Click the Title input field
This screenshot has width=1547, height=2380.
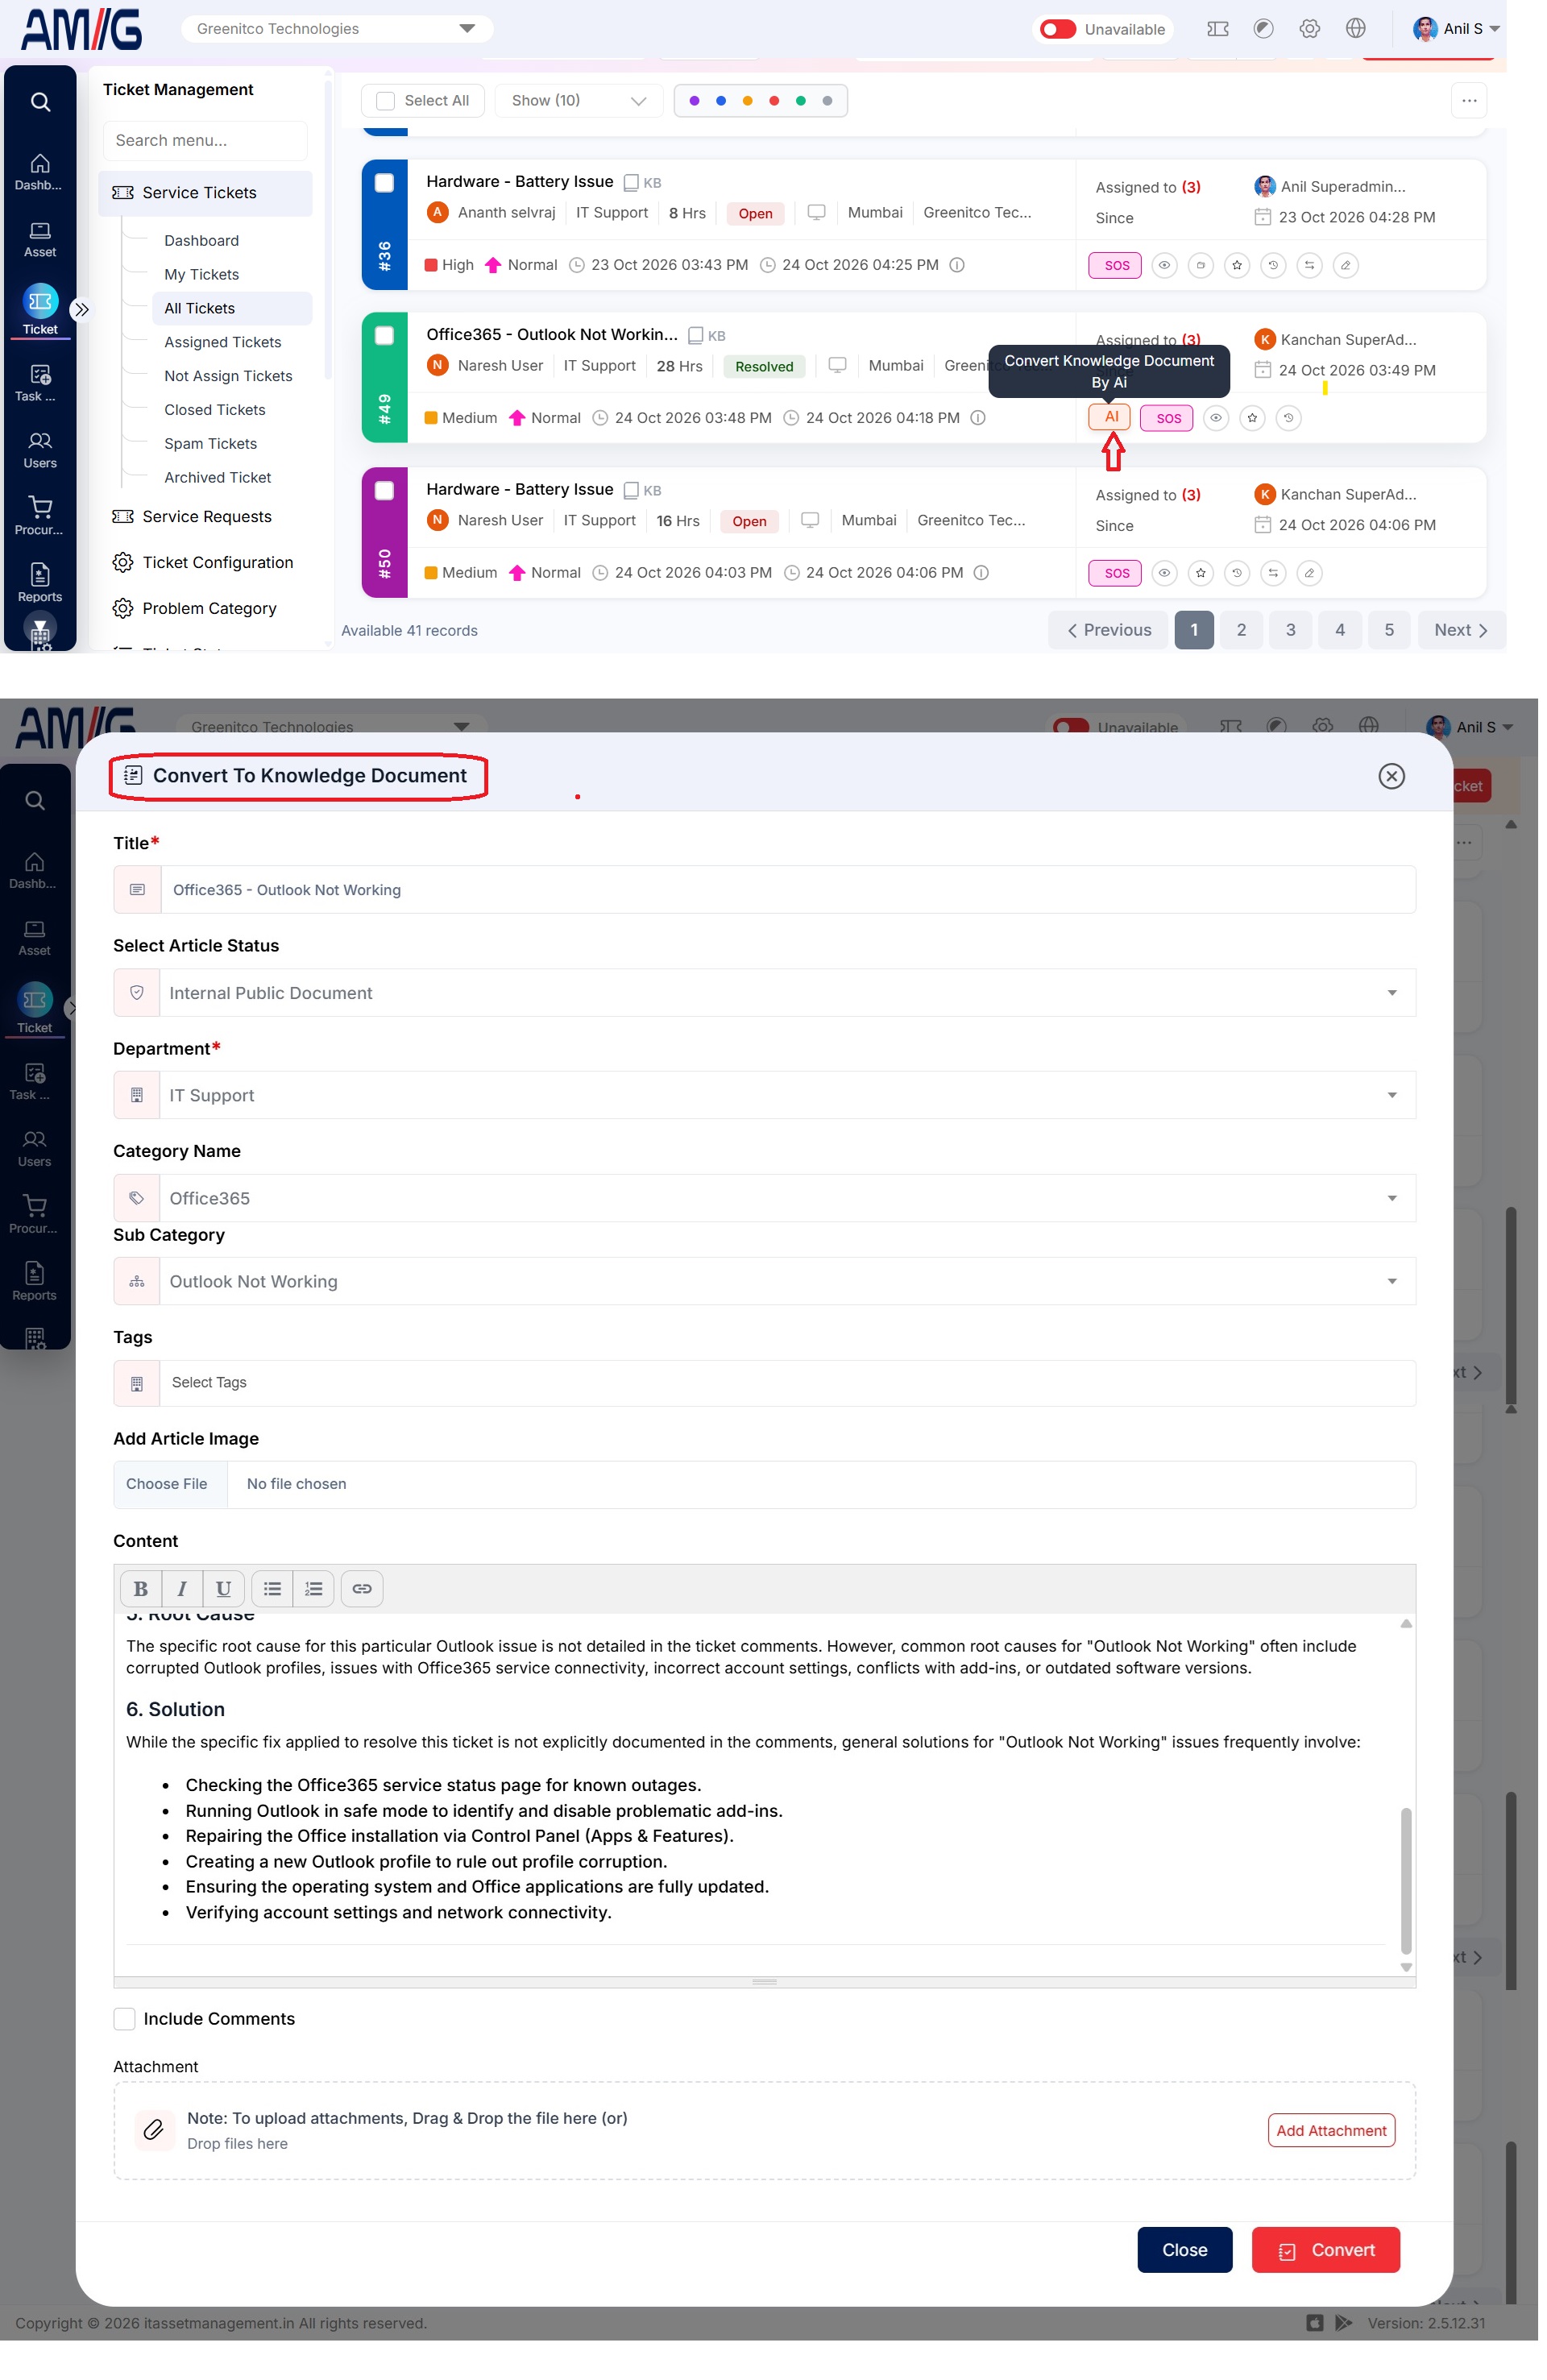[x=764, y=890]
